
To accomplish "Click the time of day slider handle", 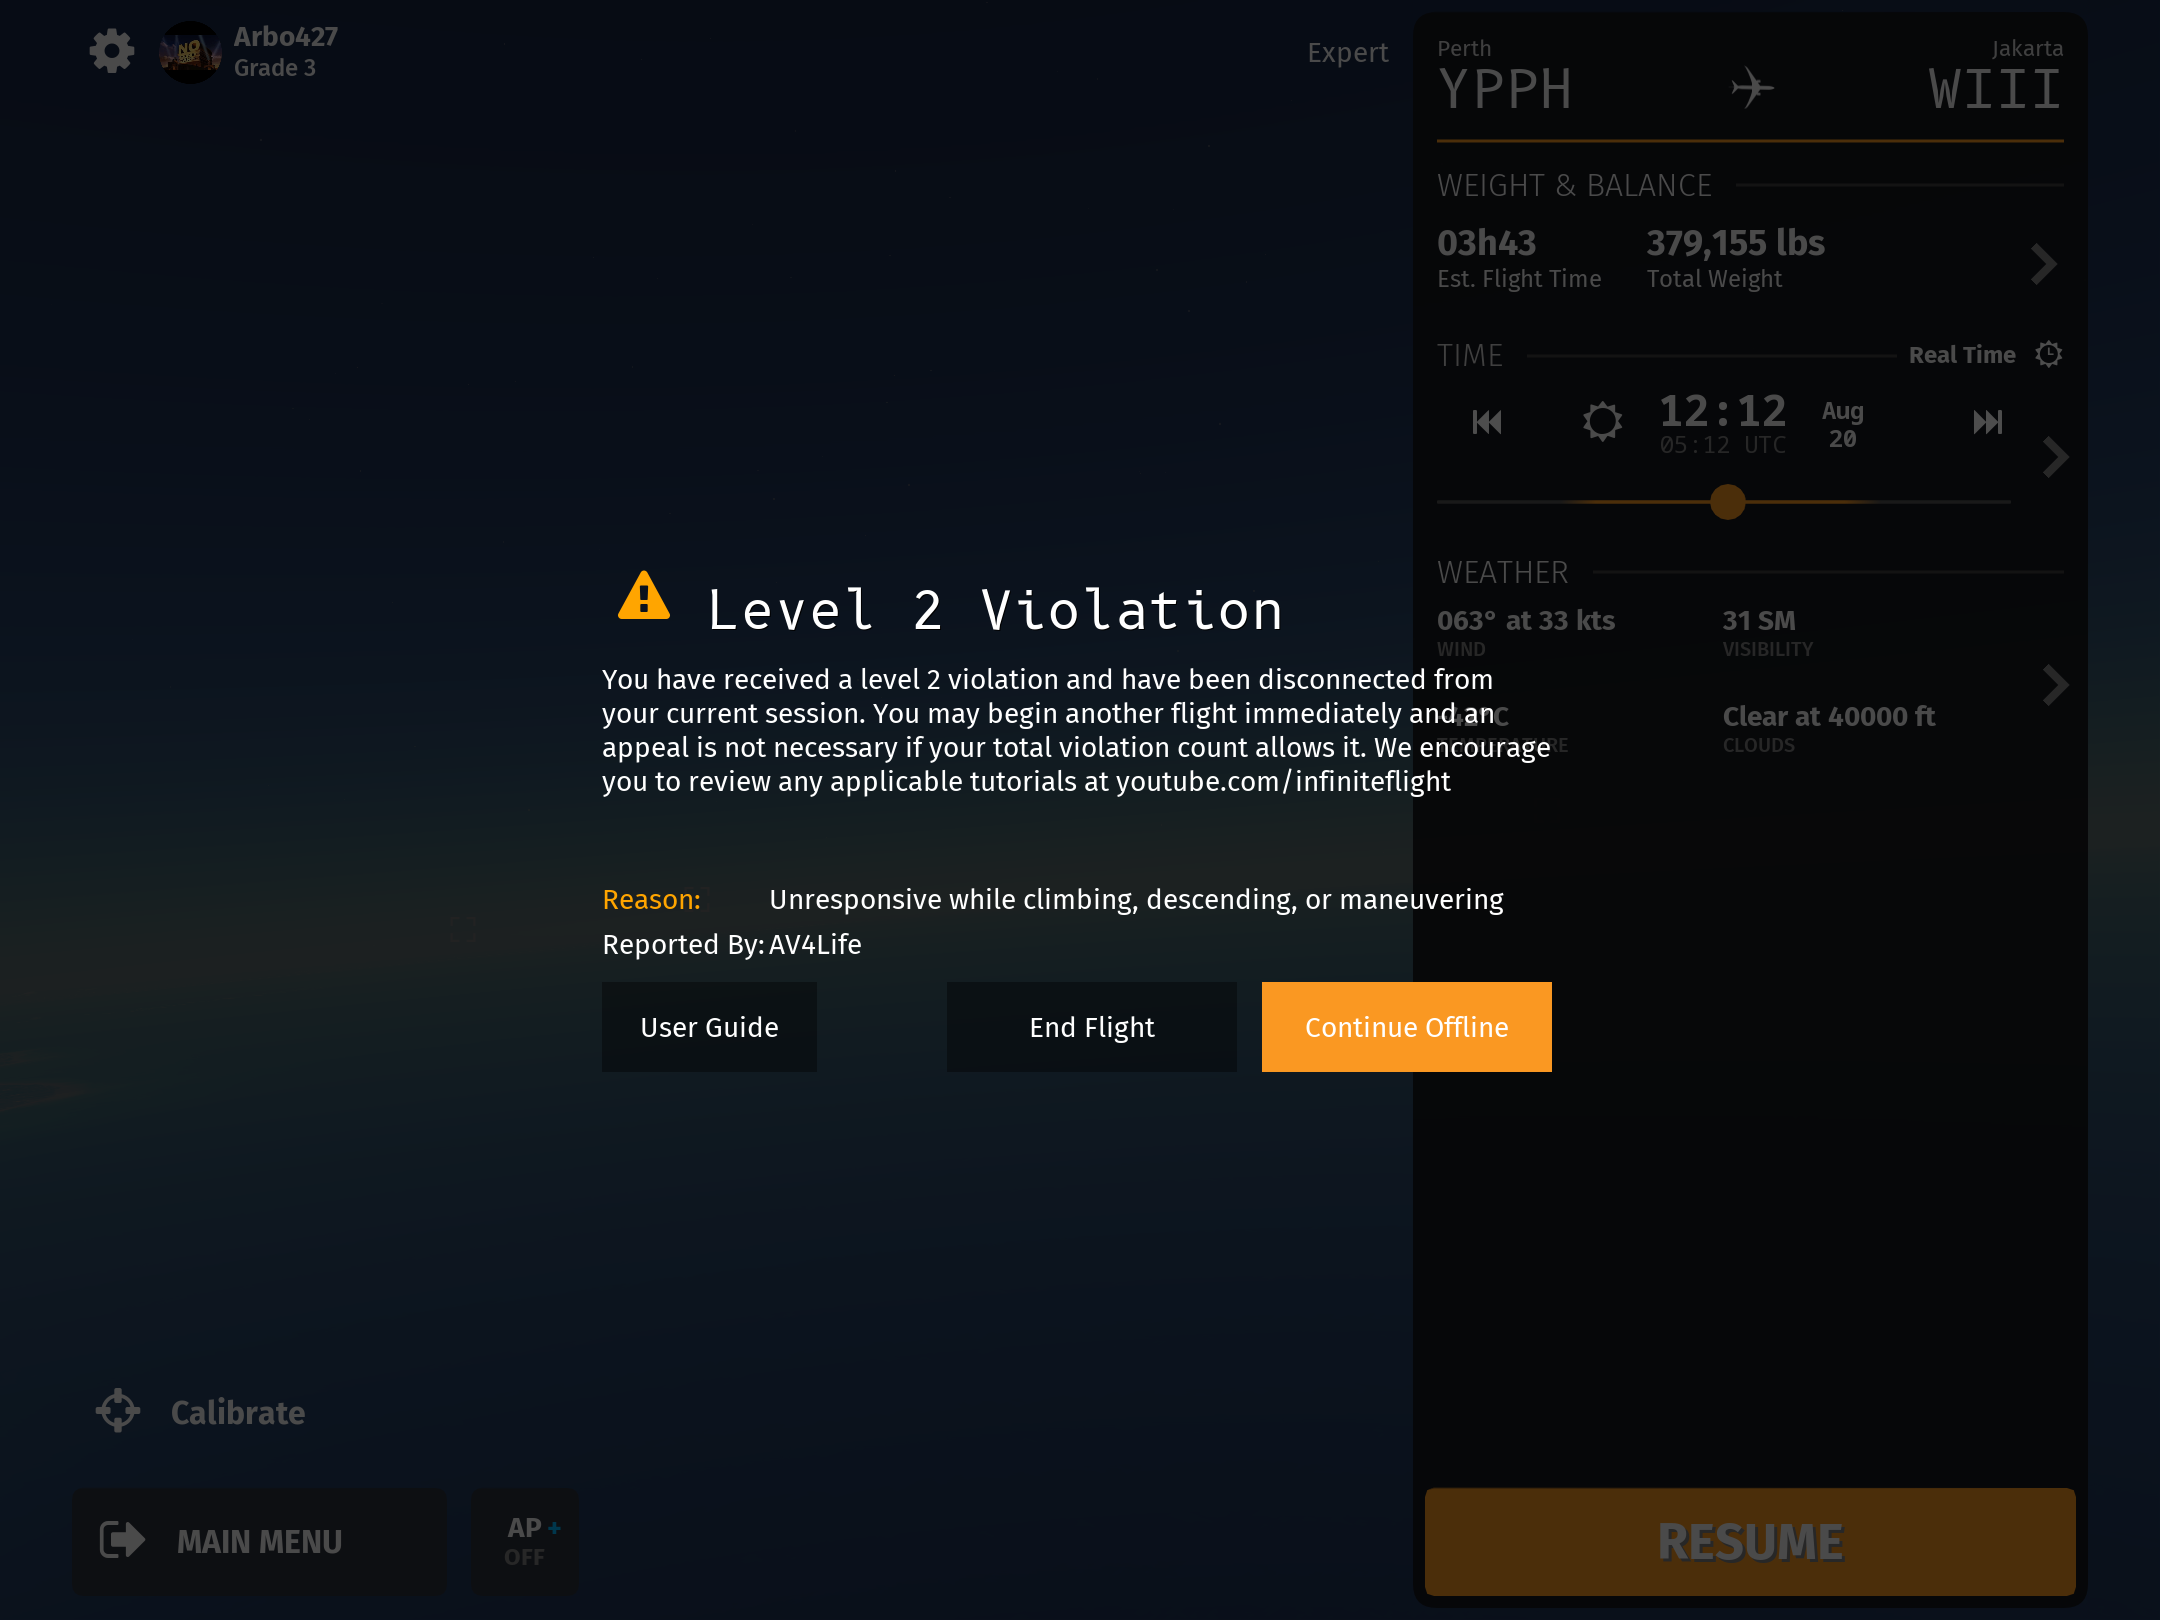I will 1727,502.
